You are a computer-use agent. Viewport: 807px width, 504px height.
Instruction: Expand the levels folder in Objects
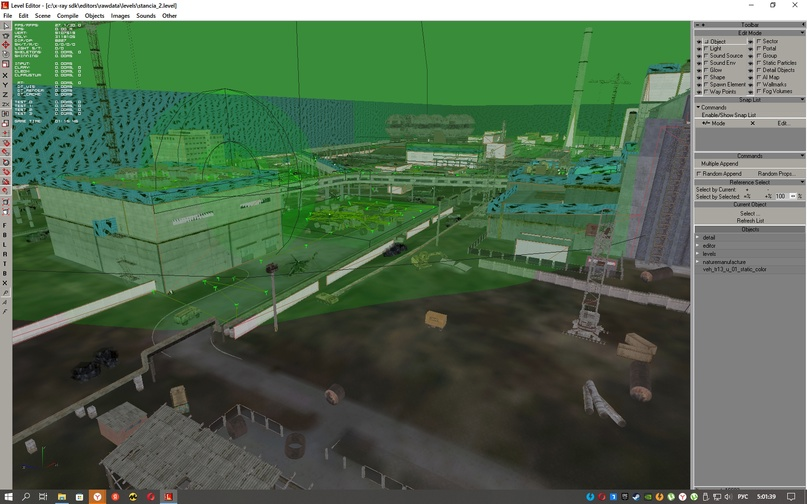click(698, 254)
